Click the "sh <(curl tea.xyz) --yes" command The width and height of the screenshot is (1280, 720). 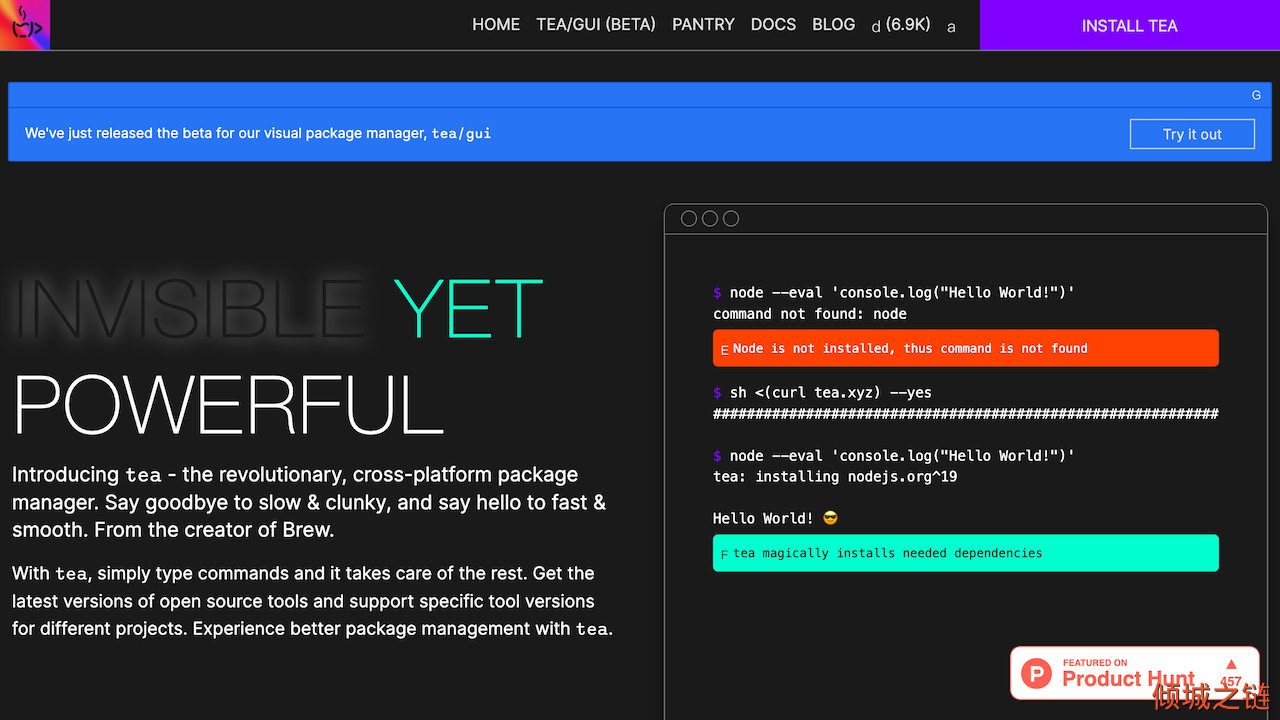click(831, 393)
